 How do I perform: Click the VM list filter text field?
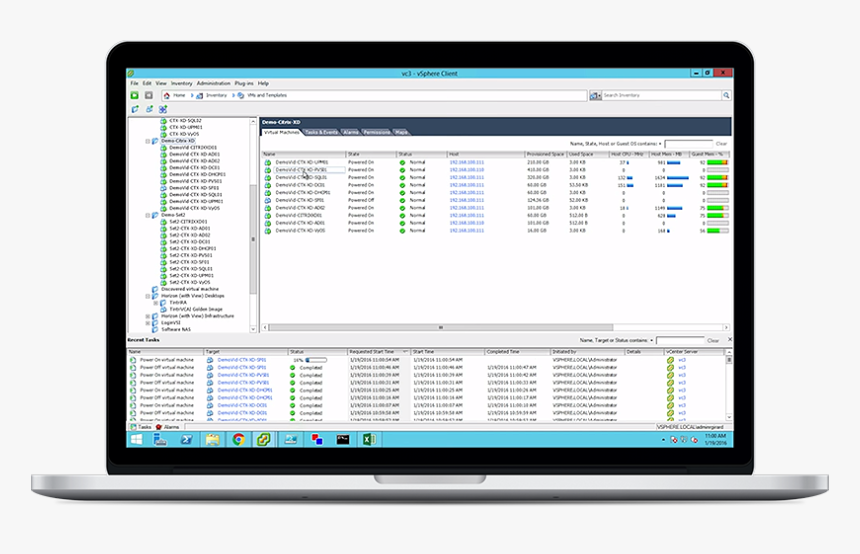[688, 144]
